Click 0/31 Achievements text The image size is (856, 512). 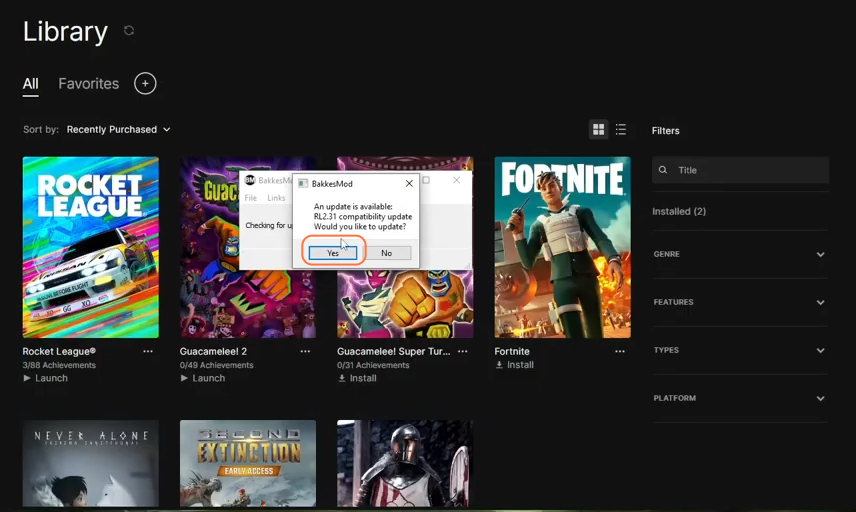(x=373, y=365)
